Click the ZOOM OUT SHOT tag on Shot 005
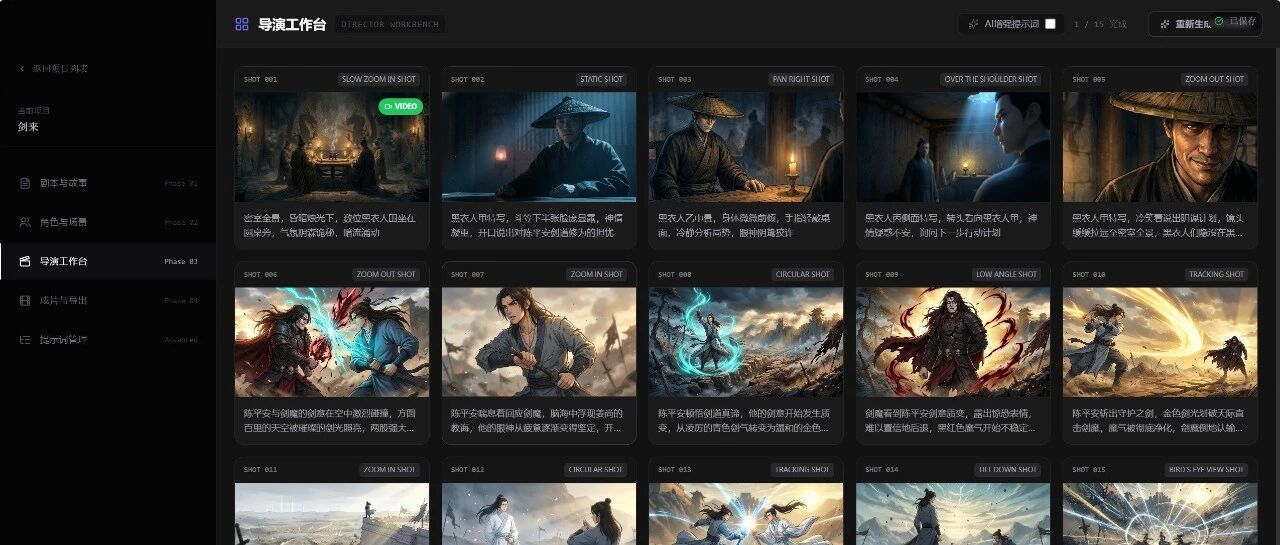Image resolution: width=1280 pixels, height=545 pixels. point(1214,79)
